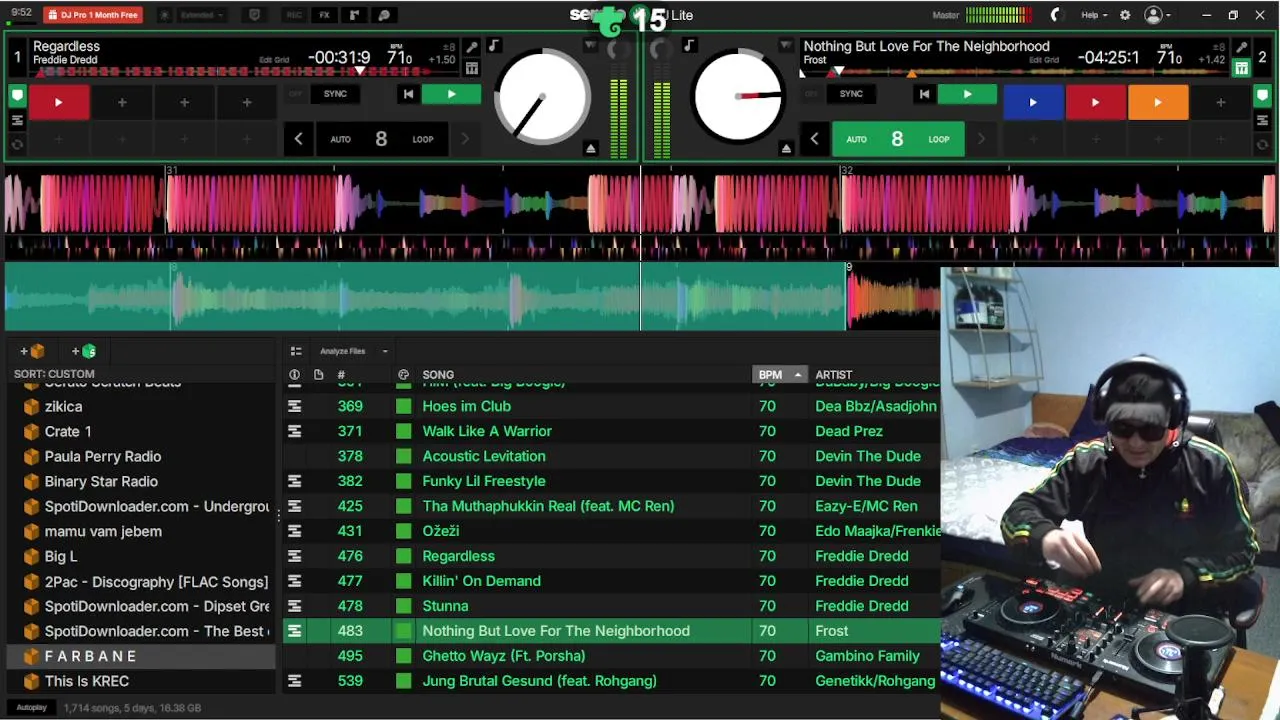Switch the library view mode icon
The image size is (1280, 720).
pos(296,351)
